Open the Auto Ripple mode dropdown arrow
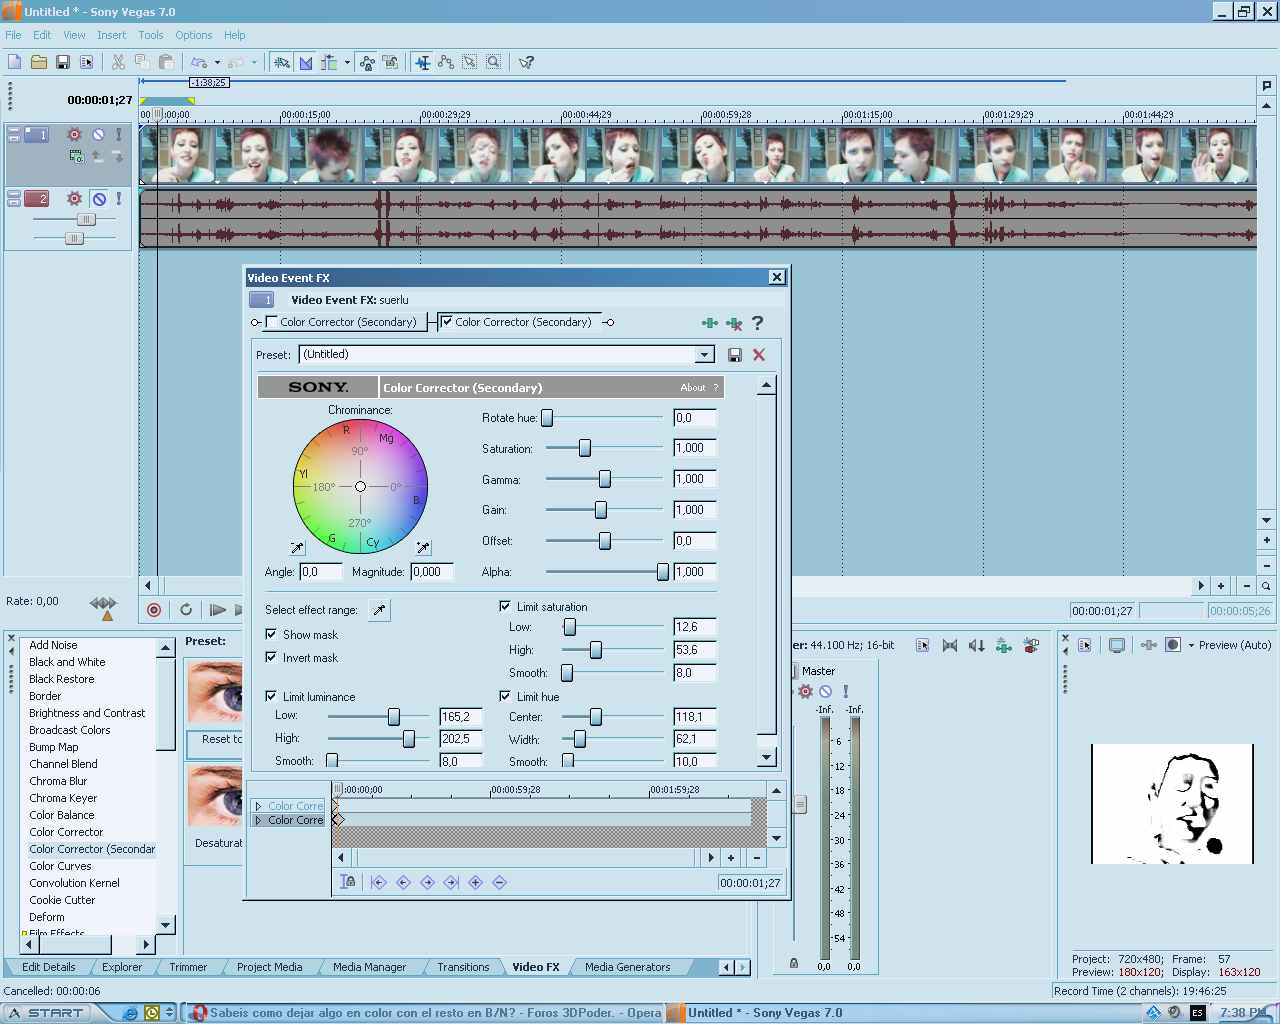Screen dimensions: 1280x1024 347,62
